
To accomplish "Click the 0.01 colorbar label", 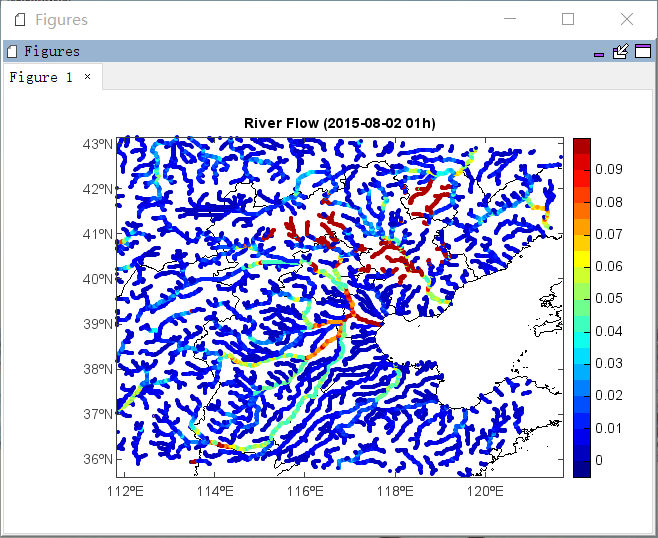I will tap(608, 428).
